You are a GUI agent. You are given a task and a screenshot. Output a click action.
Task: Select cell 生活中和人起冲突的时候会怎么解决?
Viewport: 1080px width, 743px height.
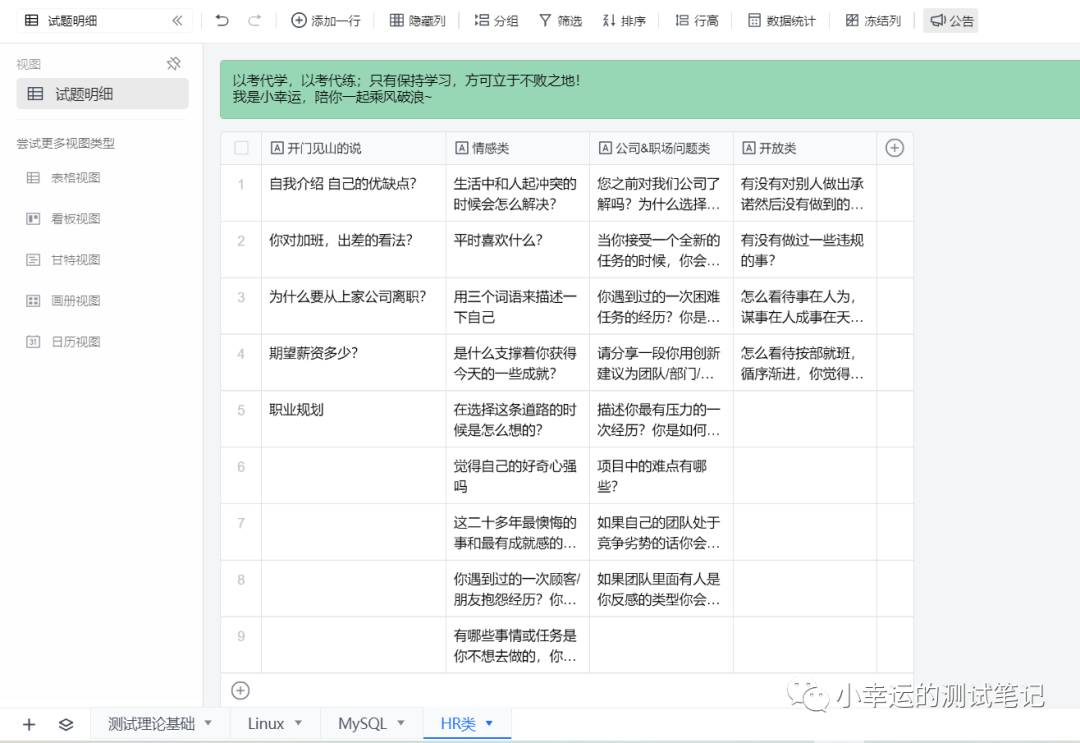tap(517, 193)
